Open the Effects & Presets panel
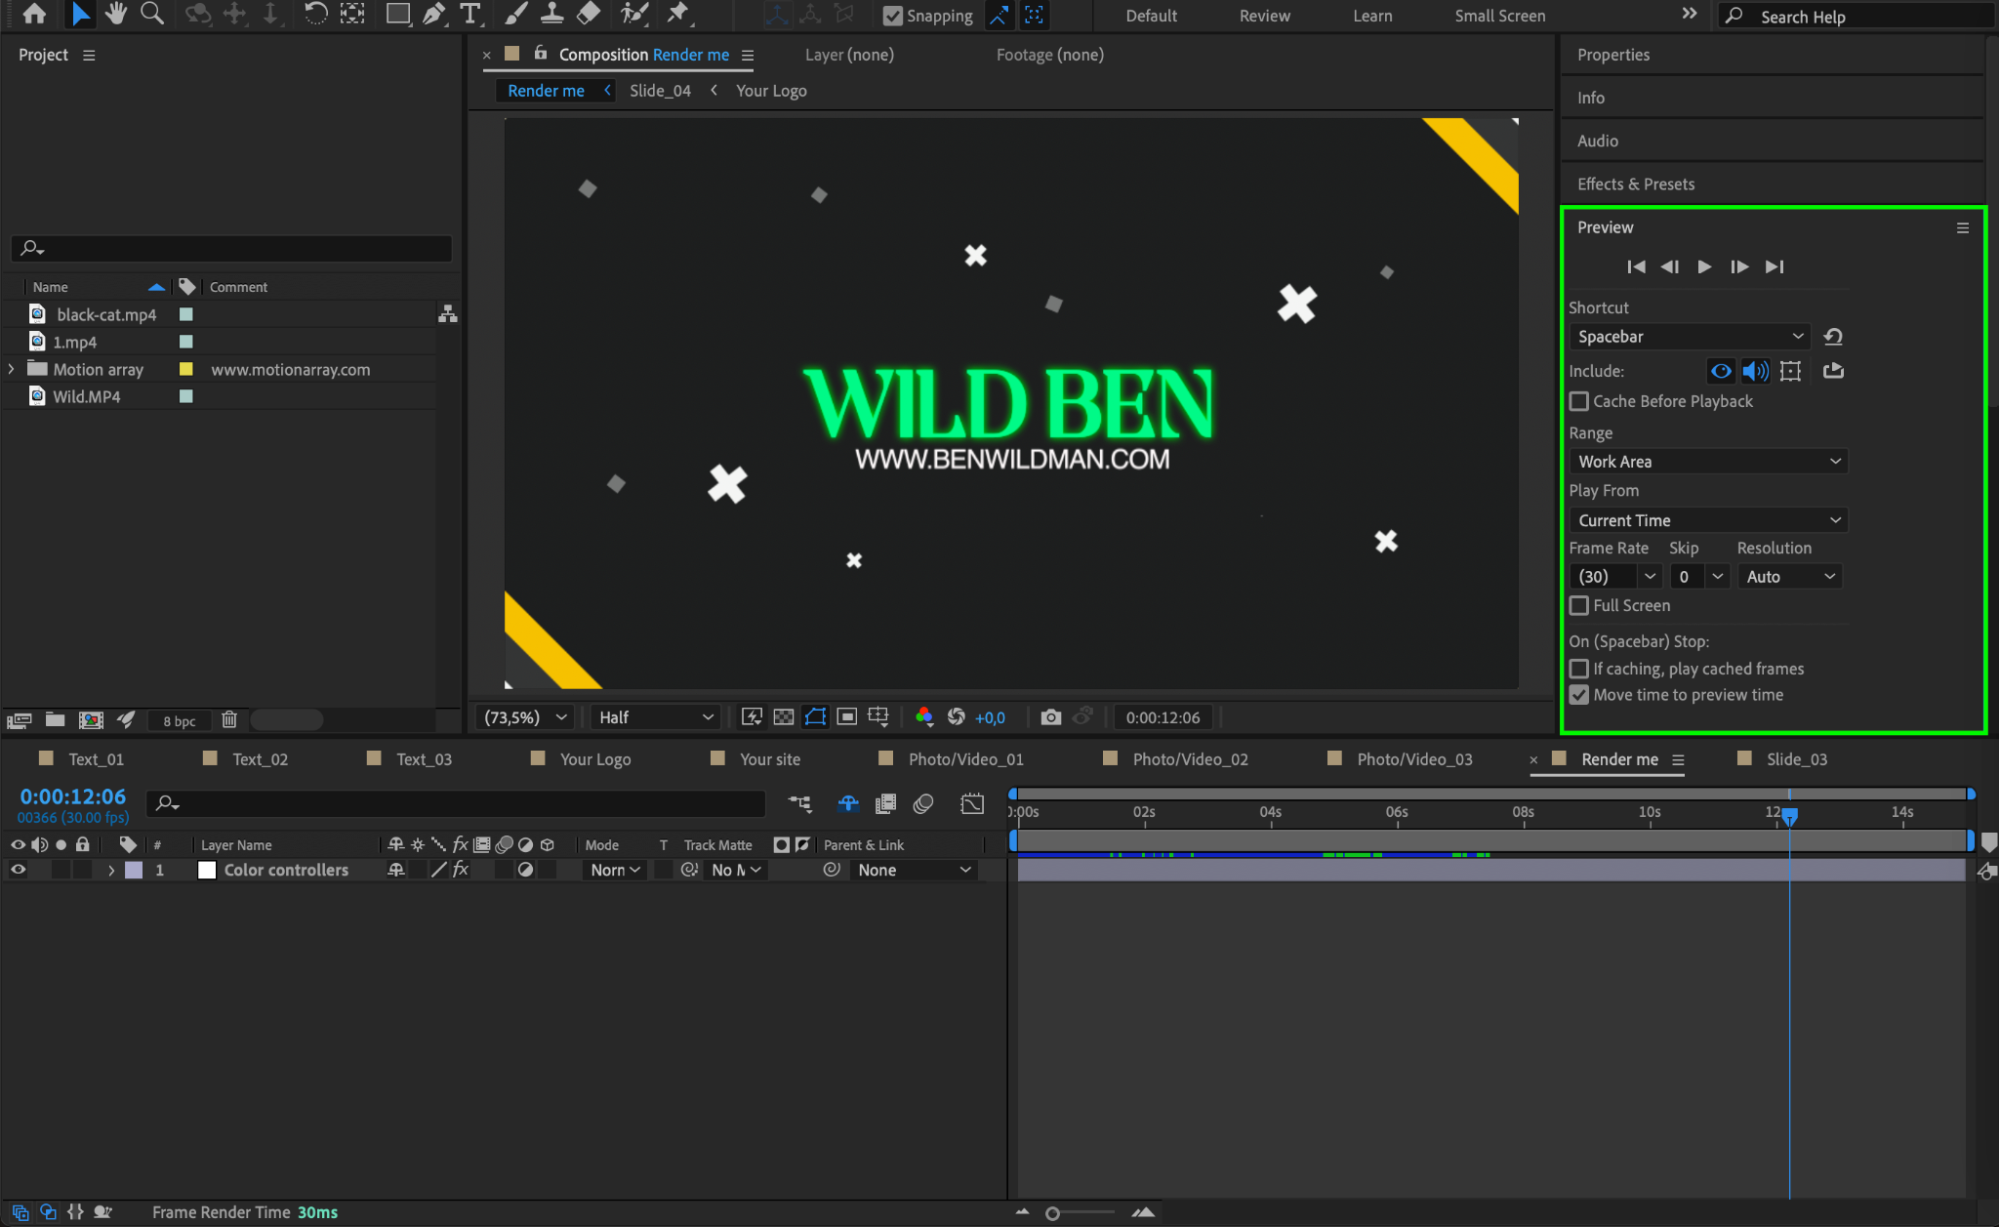1999x1227 pixels. point(1635,184)
